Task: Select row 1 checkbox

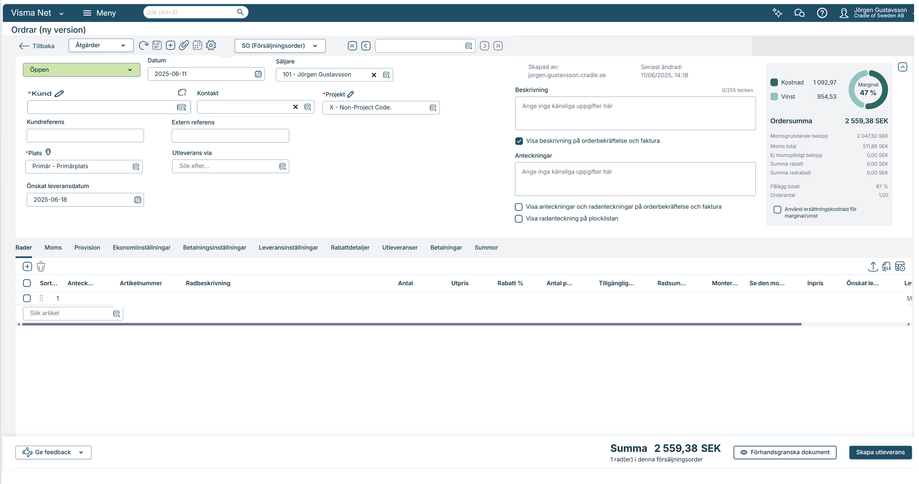Action: coord(27,298)
